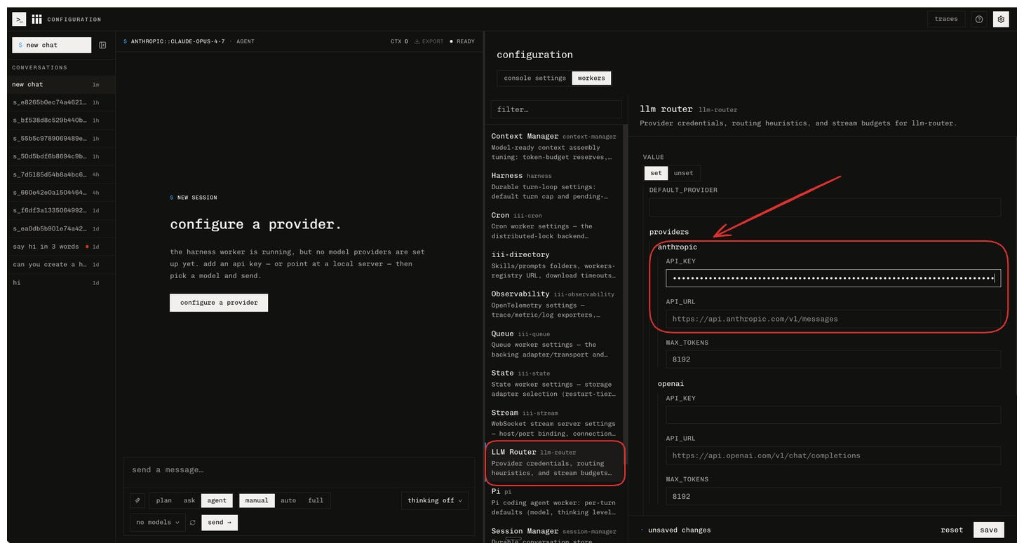Refresh the models list icon
Image resolution: width=1024 pixels, height=550 pixels.
(192, 523)
